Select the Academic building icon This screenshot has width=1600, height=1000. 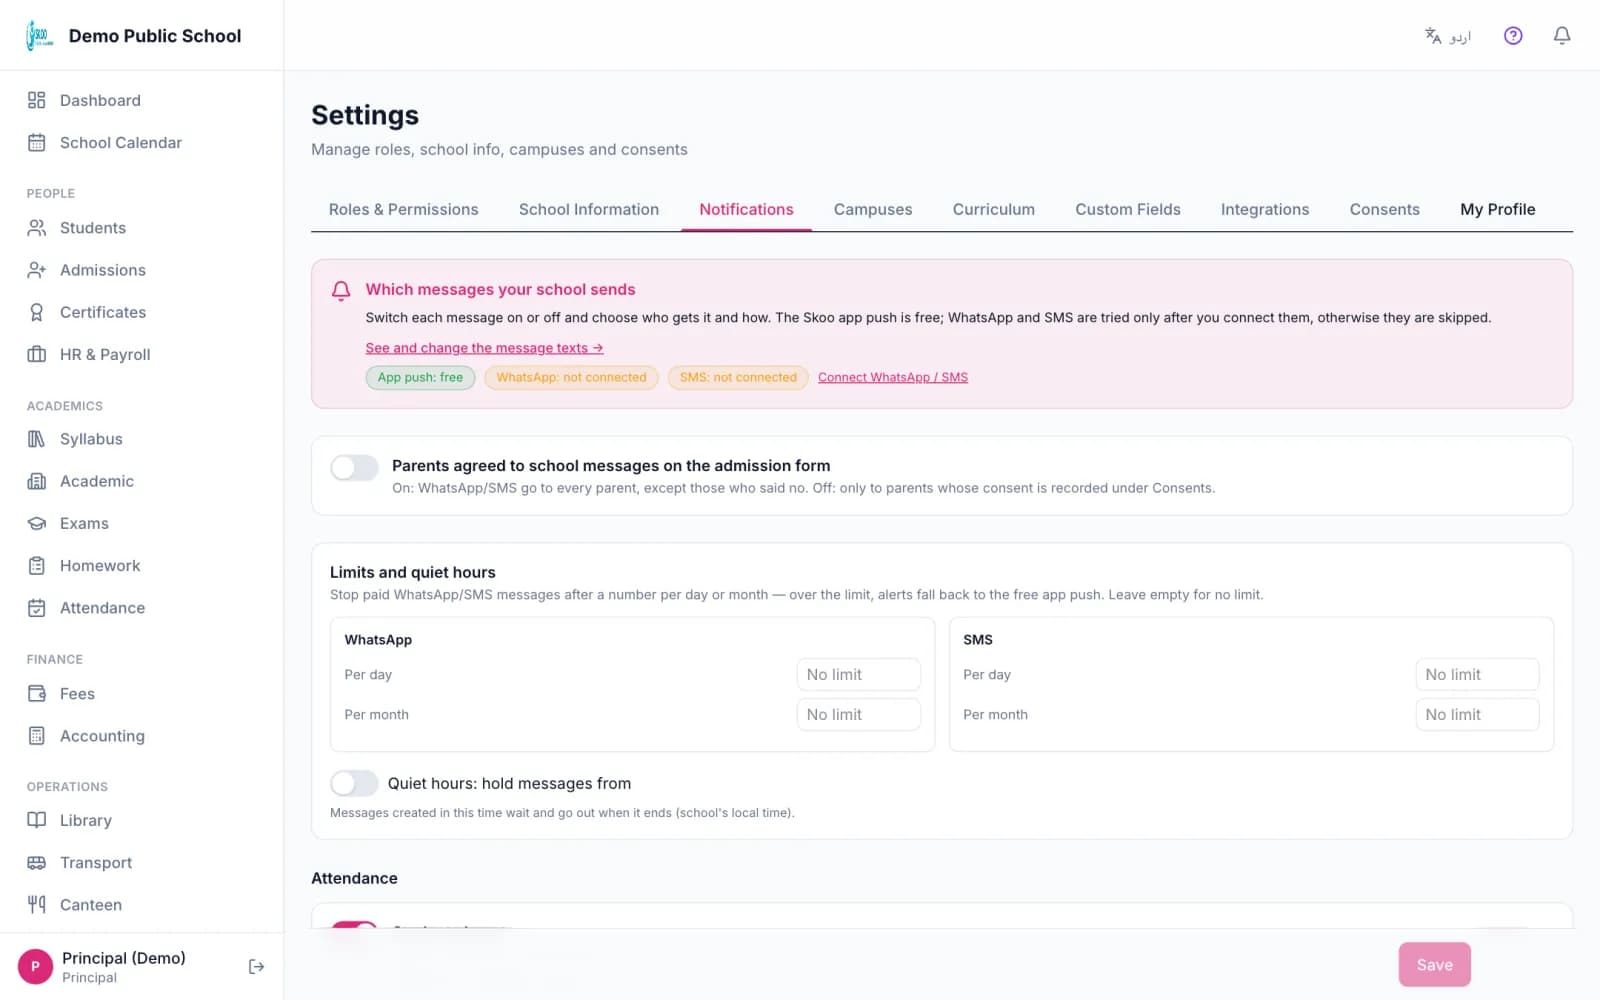pos(37,481)
